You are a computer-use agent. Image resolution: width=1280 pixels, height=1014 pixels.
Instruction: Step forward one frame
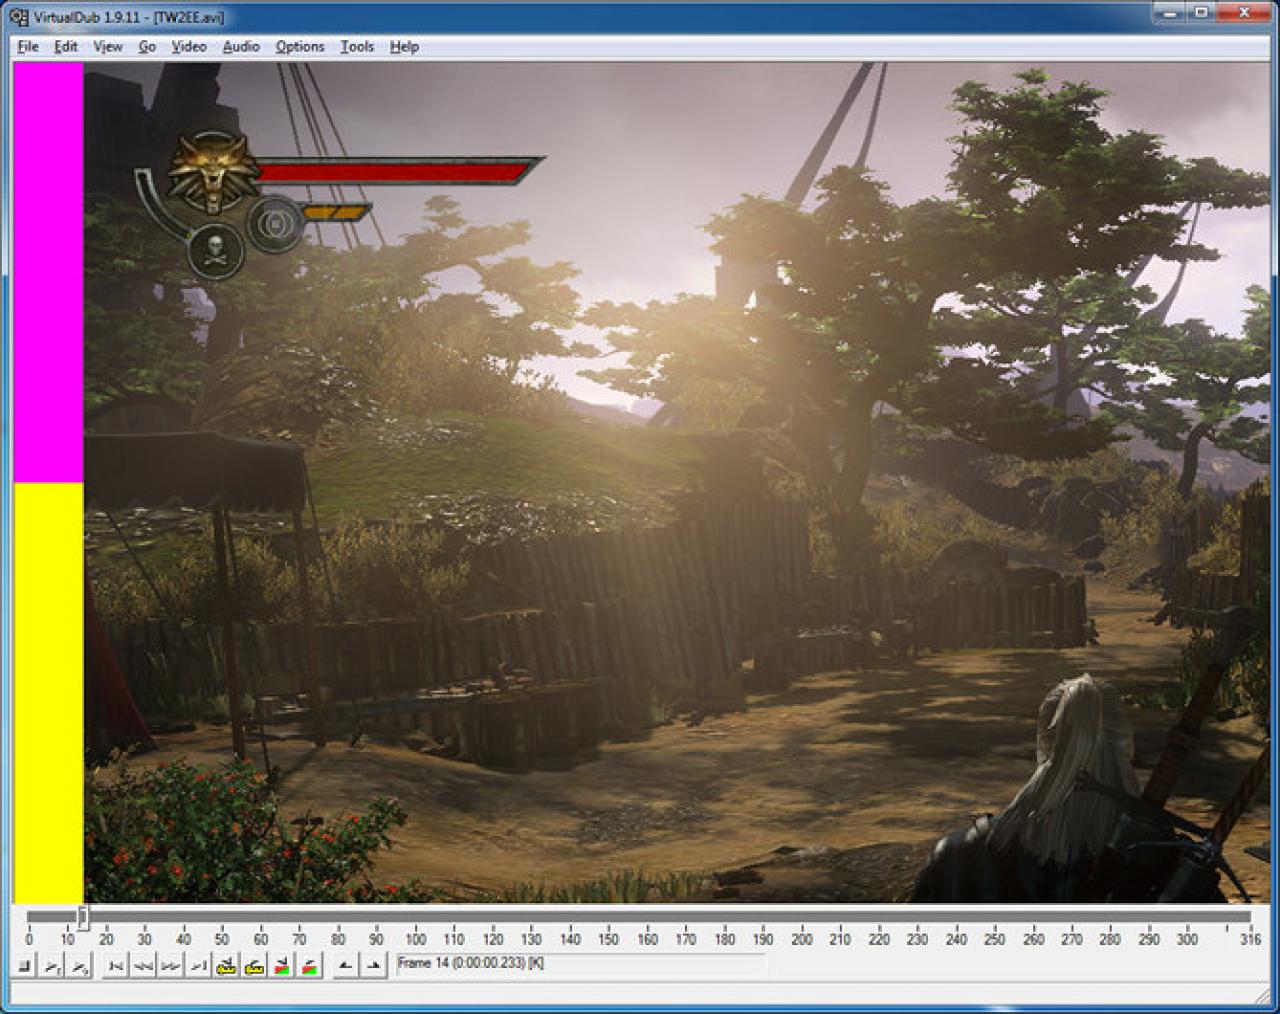coord(171,966)
